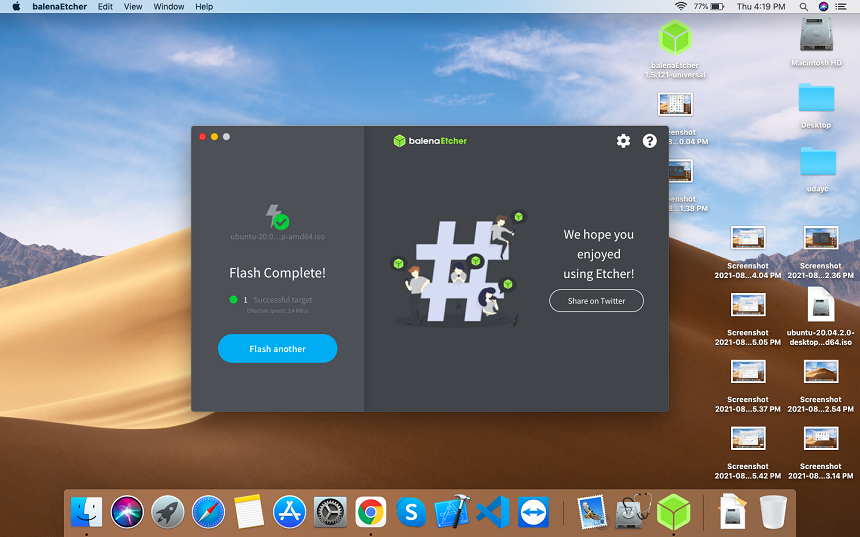The width and height of the screenshot is (860, 537).
Task: Select ubuntu-20.04.2.0-desktop iso file on desktop
Action: click(821, 304)
